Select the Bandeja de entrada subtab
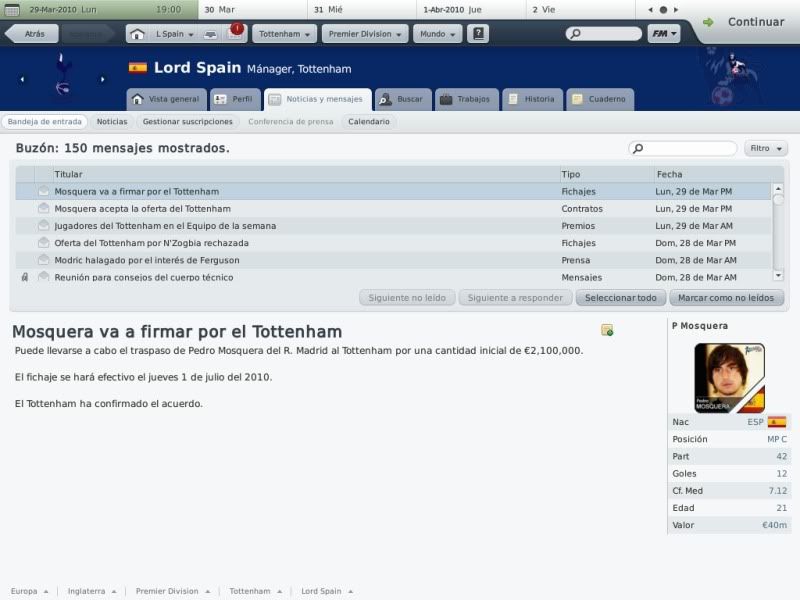 coord(44,121)
